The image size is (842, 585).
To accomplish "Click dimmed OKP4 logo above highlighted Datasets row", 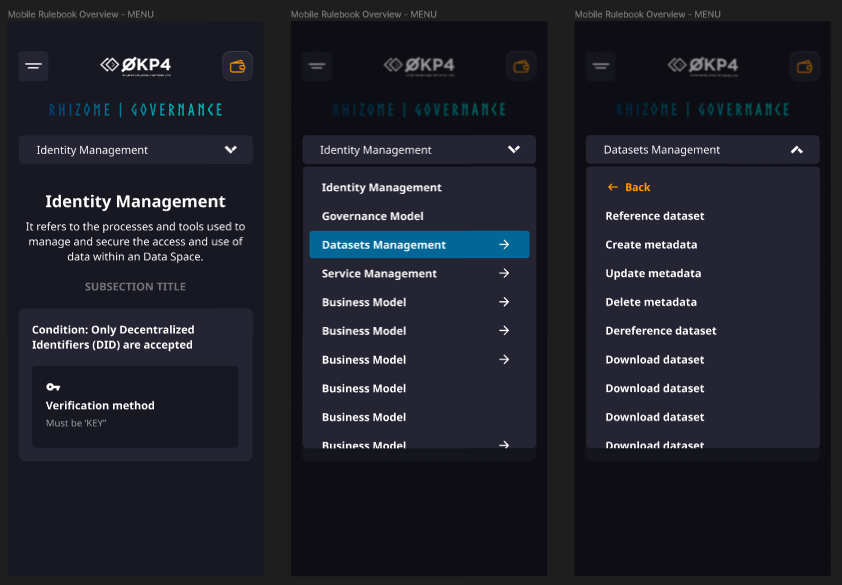I will click(419, 66).
